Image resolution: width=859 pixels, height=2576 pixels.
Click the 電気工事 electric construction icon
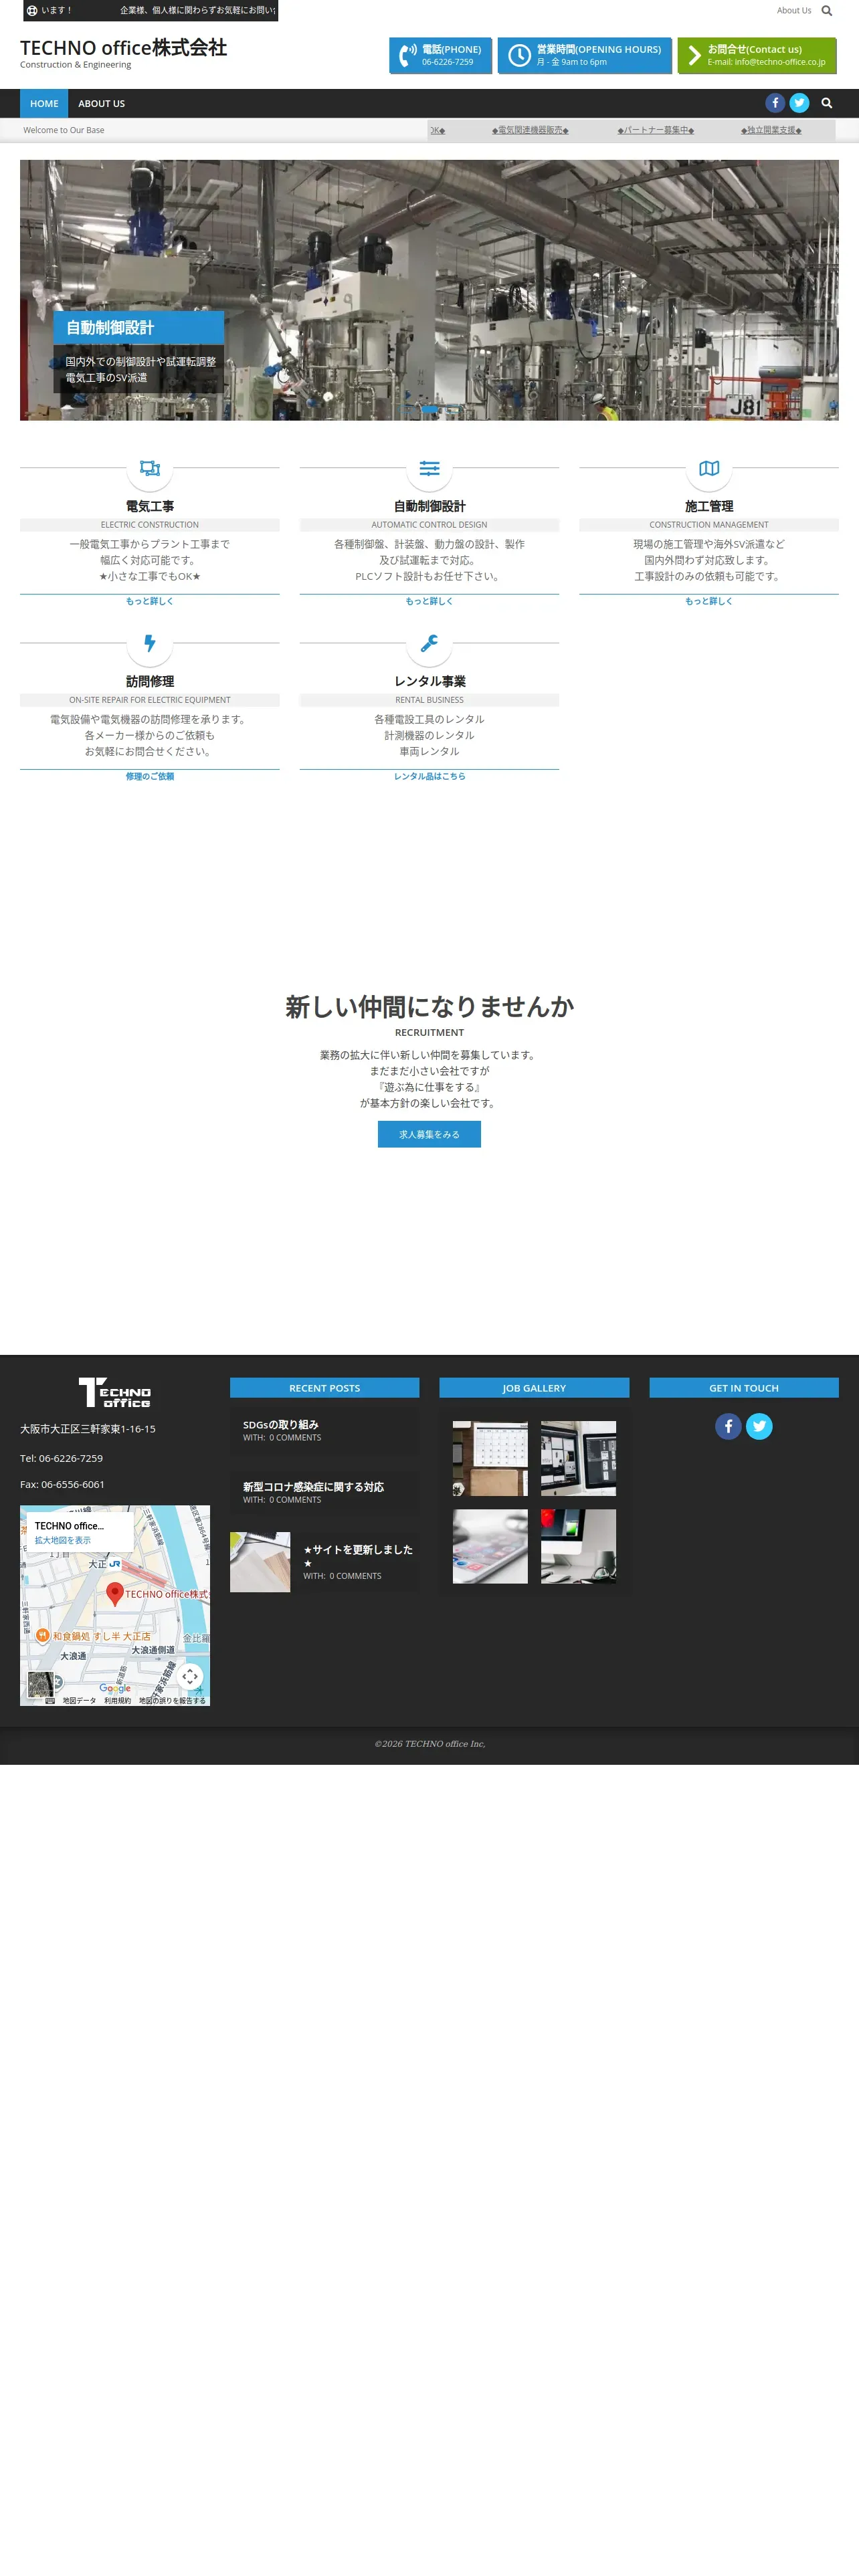(150, 468)
